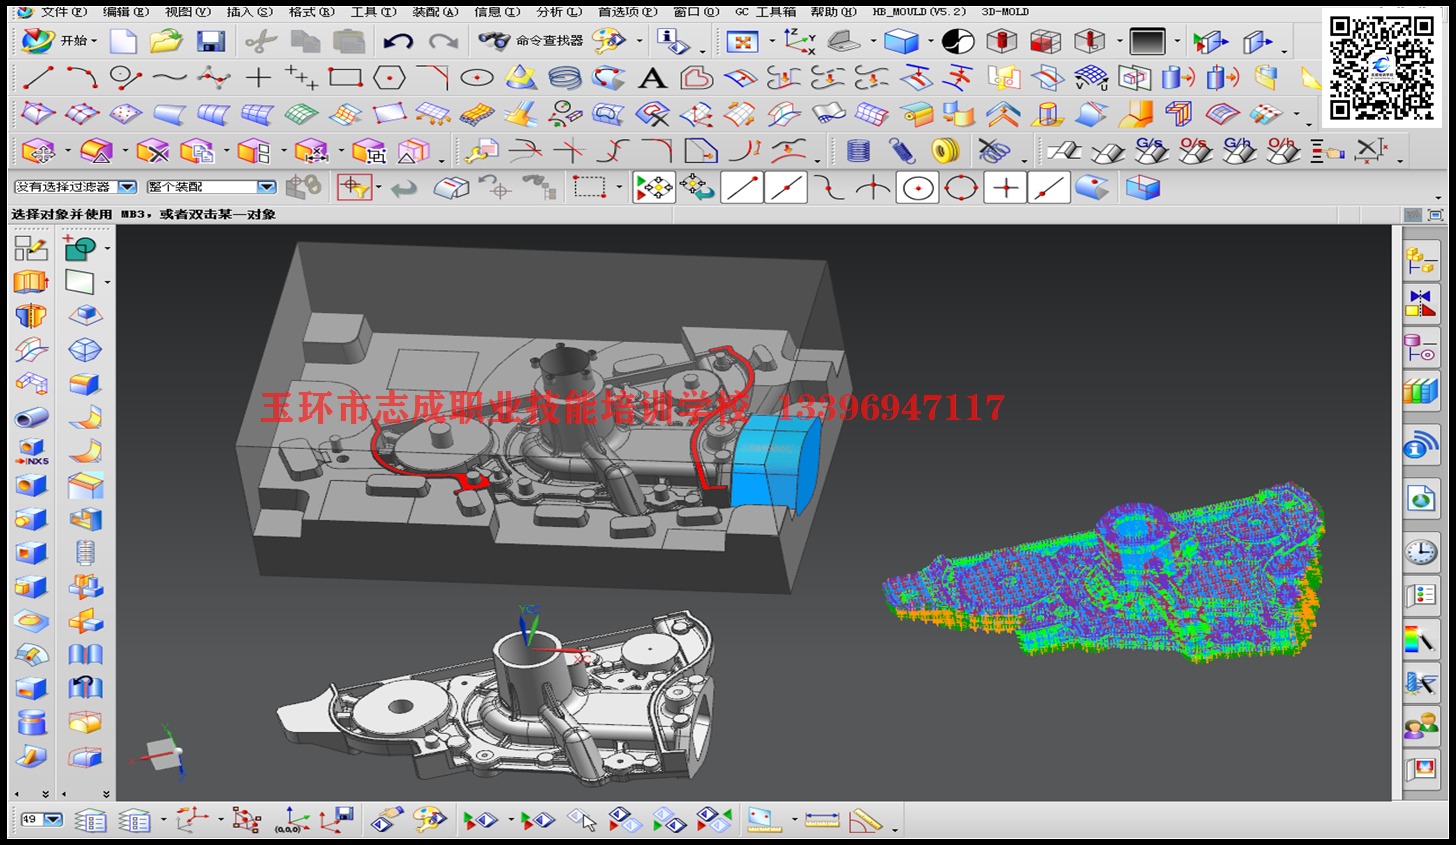Click the Through Curve Mesh surface icon
This screenshot has width=1456, height=845.
[x=257, y=114]
